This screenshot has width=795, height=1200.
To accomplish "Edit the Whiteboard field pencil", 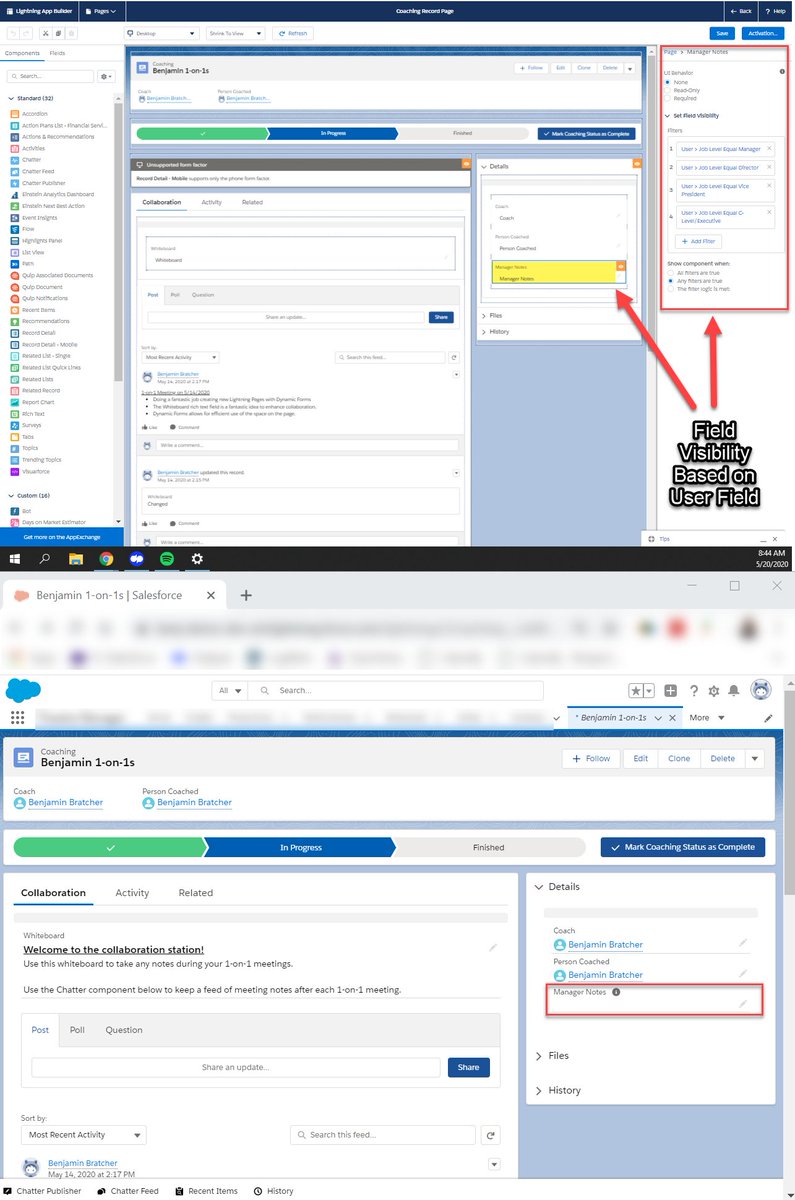I will (x=493, y=947).
